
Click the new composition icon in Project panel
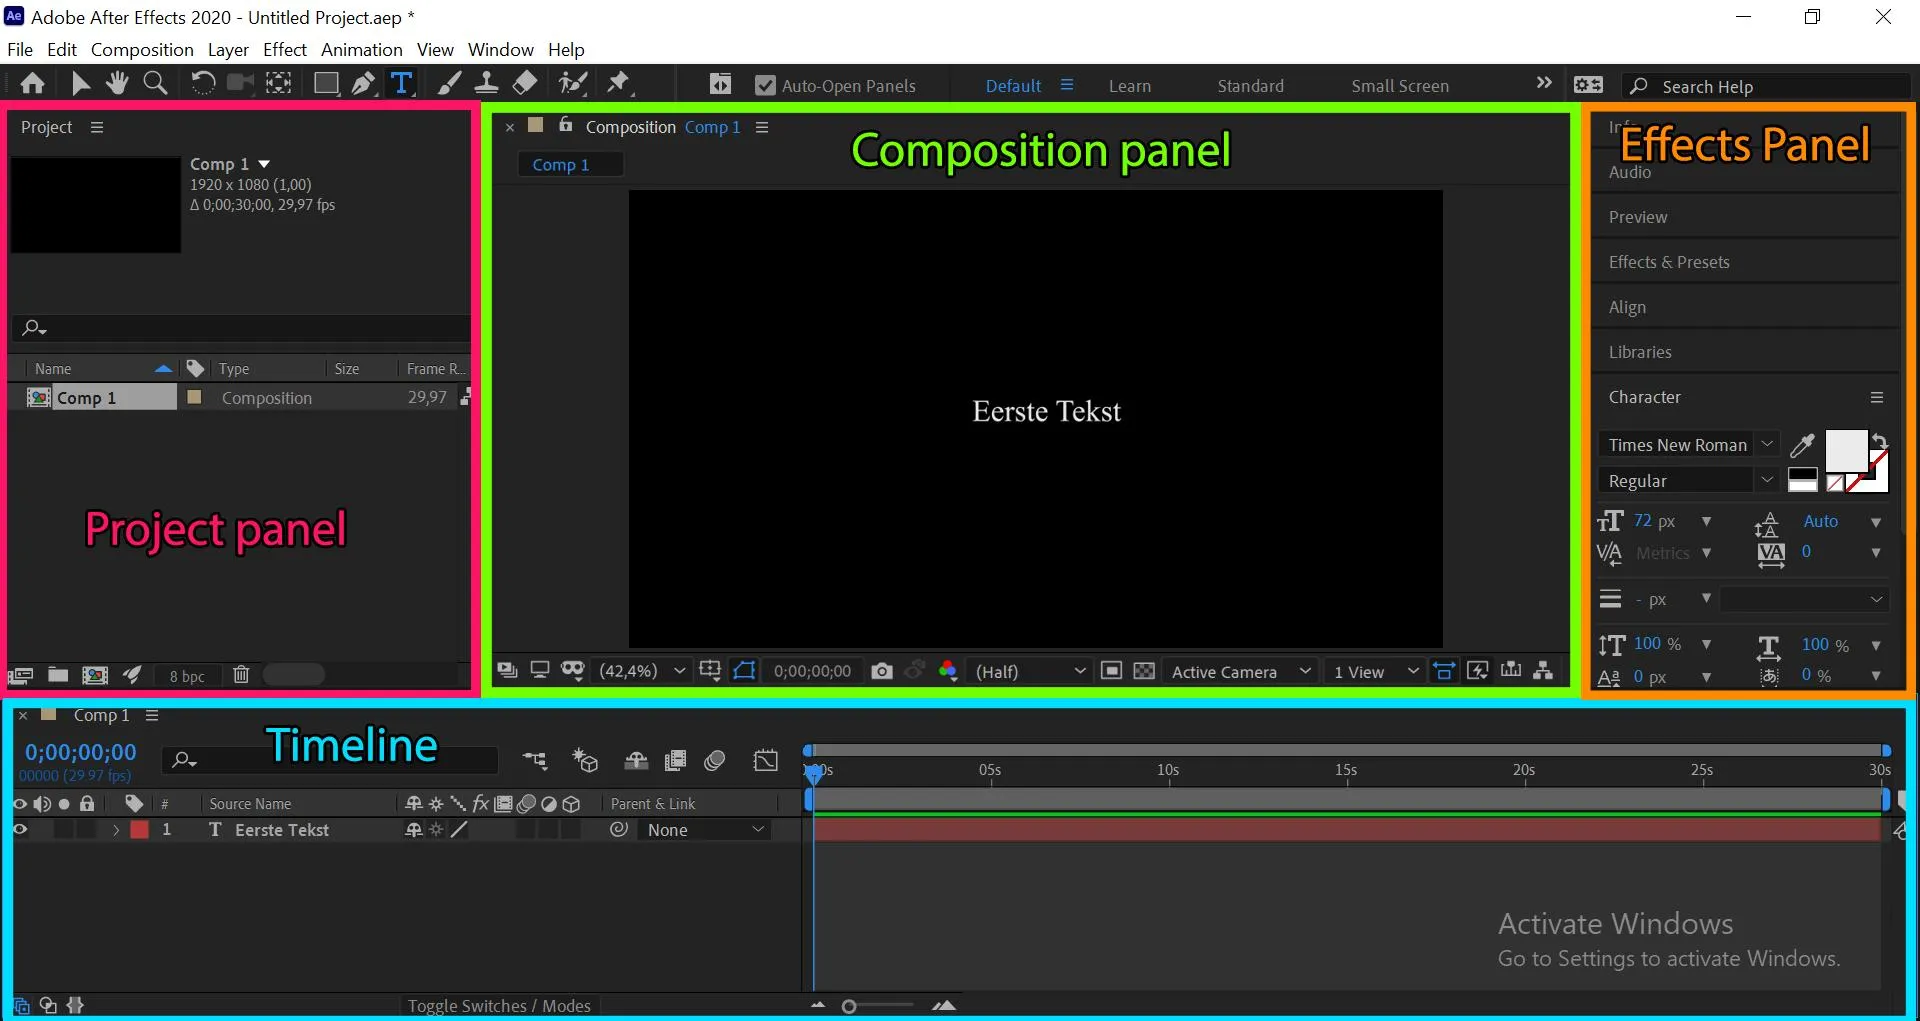(x=95, y=675)
